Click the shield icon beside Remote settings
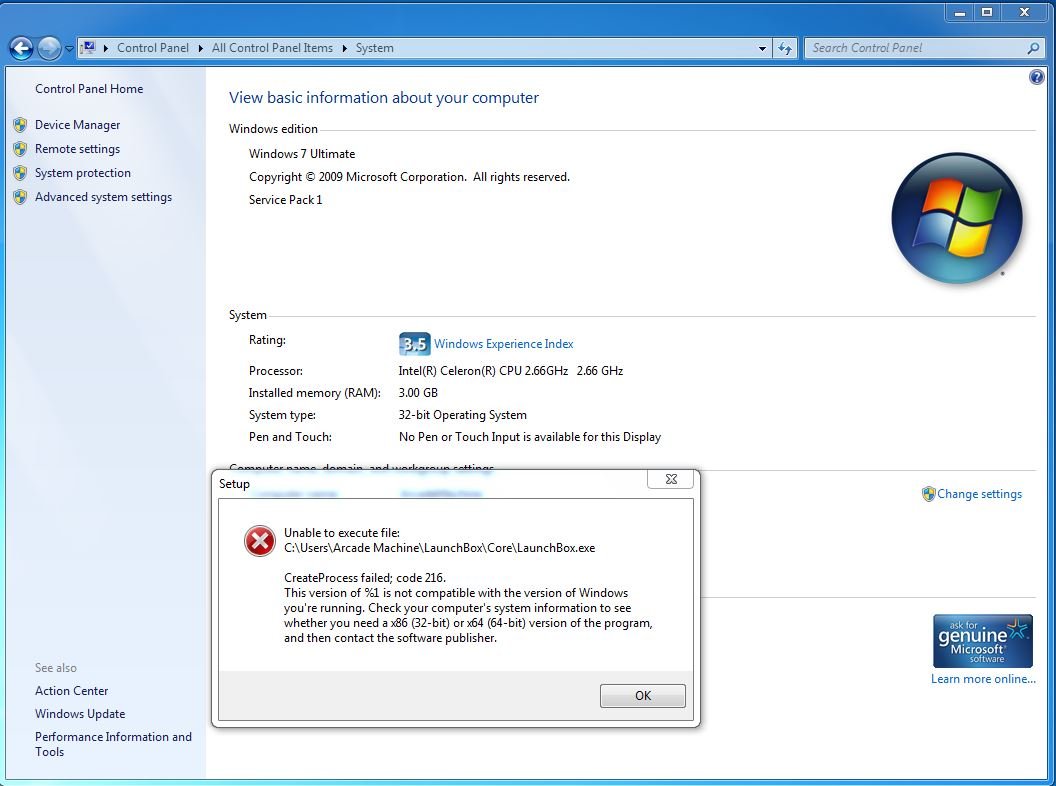The width and height of the screenshot is (1056, 786). 20,149
